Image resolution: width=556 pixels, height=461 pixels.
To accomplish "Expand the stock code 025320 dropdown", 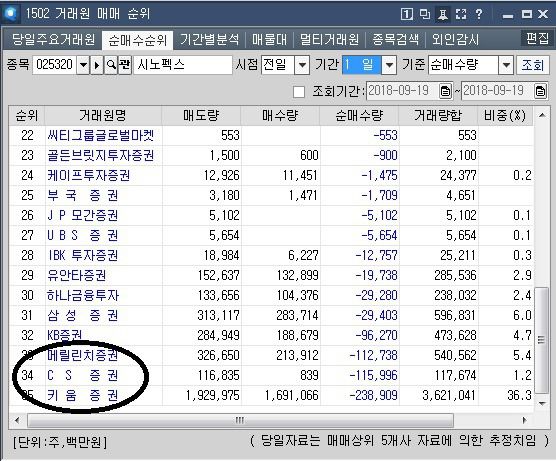I will (83, 65).
